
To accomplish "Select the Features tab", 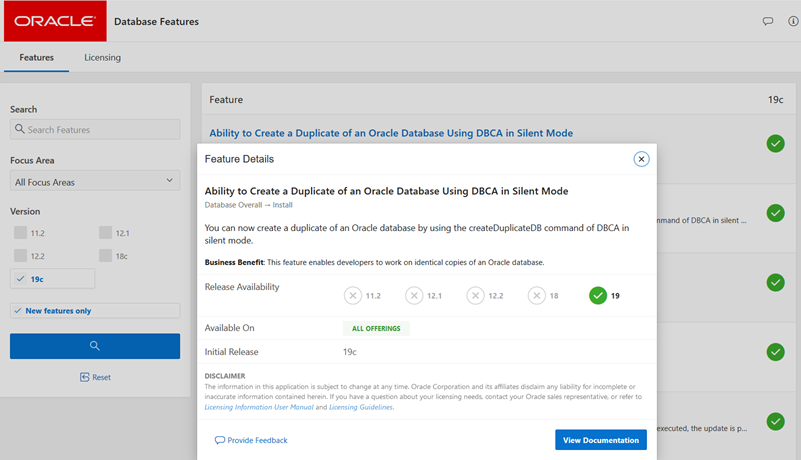I will pyautogui.click(x=36, y=58).
